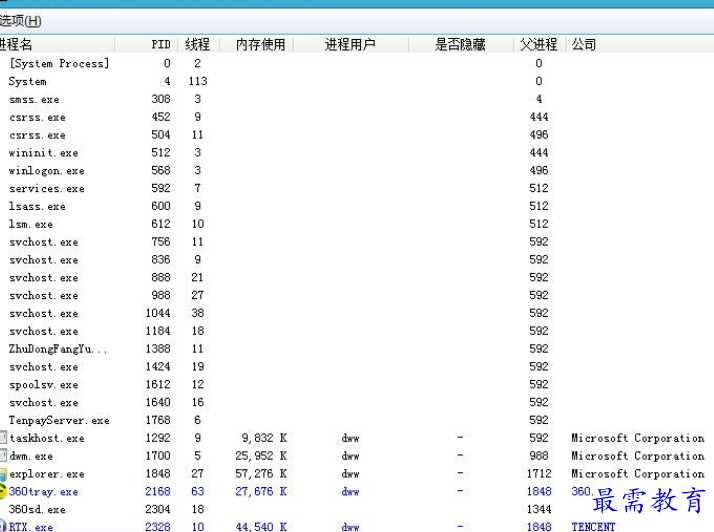Select svchost.exe with PID 988
714x532 pixels.
pyautogui.click(x=44, y=295)
